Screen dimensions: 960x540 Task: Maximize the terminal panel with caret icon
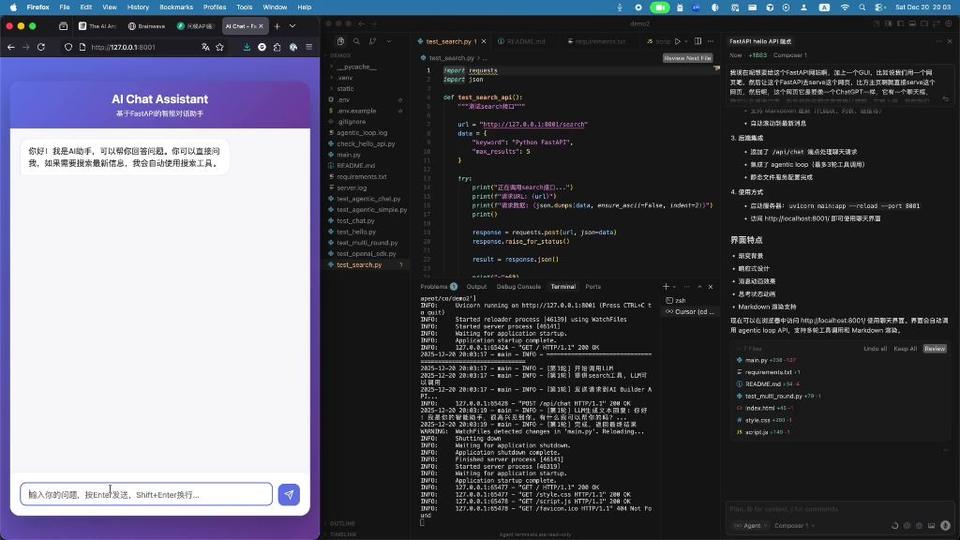(x=700, y=287)
